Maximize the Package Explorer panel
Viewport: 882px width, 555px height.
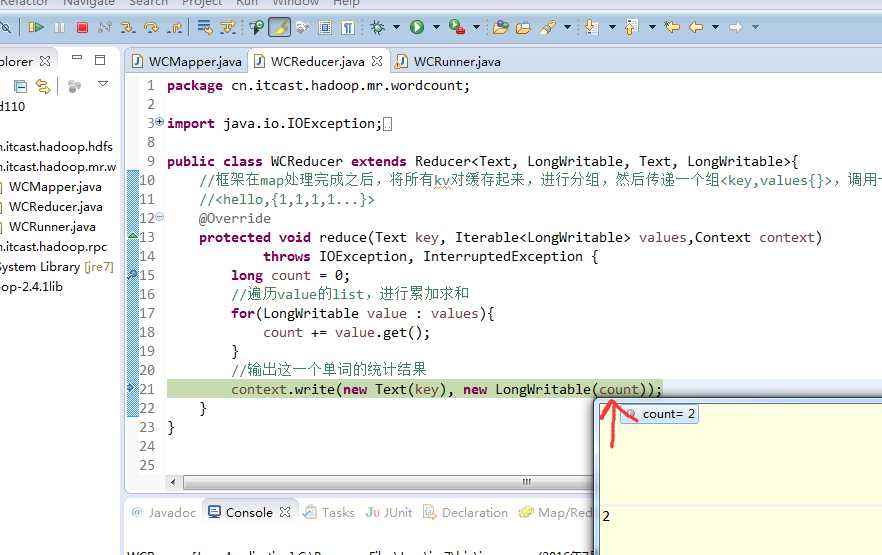click(100, 60)
